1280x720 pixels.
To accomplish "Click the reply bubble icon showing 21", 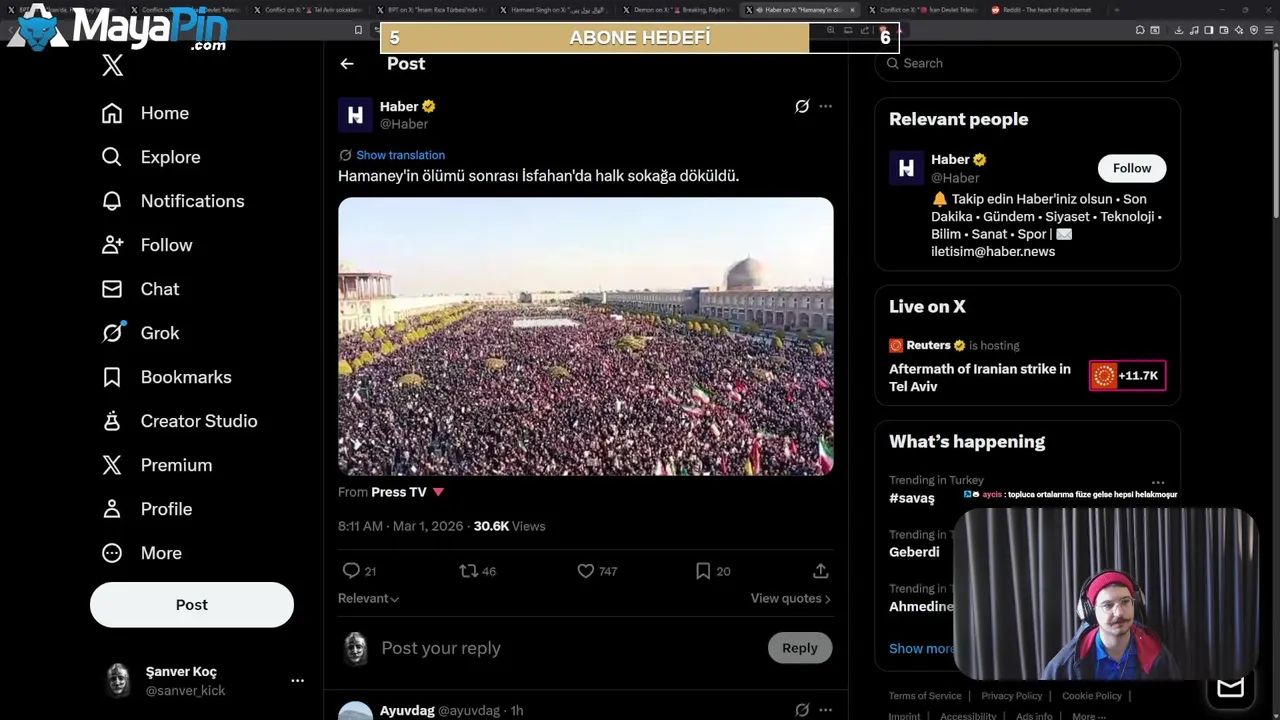I will [351, 571].
